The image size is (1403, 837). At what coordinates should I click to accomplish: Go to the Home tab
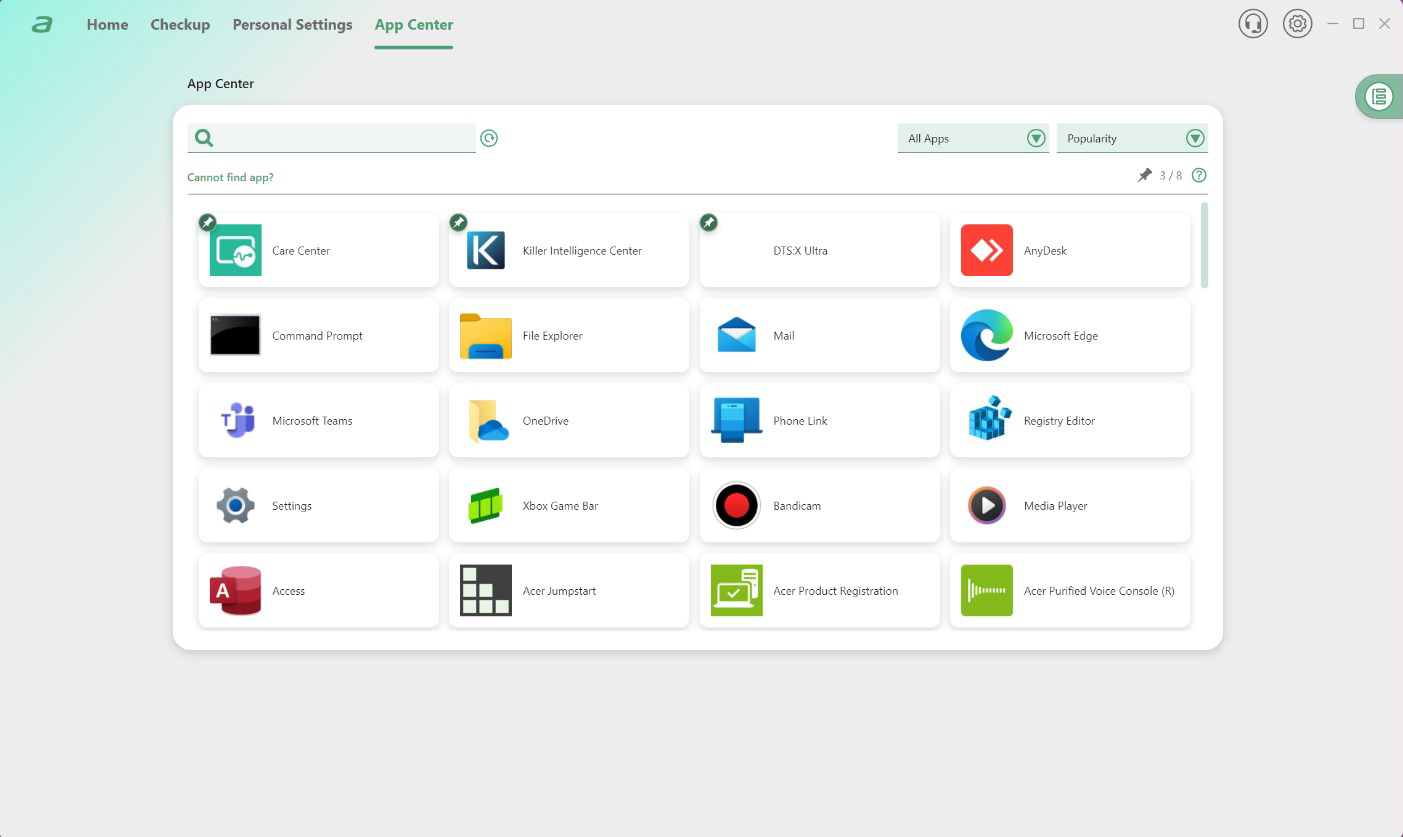[x=107, y=24]
